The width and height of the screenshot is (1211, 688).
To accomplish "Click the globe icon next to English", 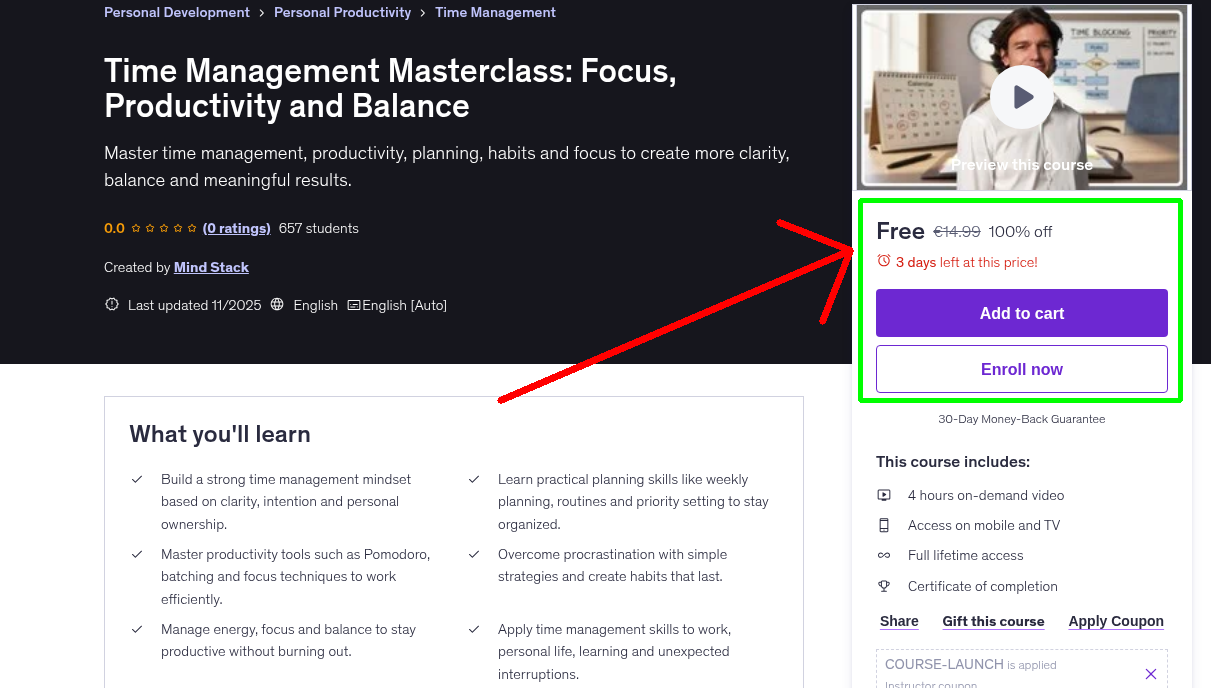I will (277, 305).
